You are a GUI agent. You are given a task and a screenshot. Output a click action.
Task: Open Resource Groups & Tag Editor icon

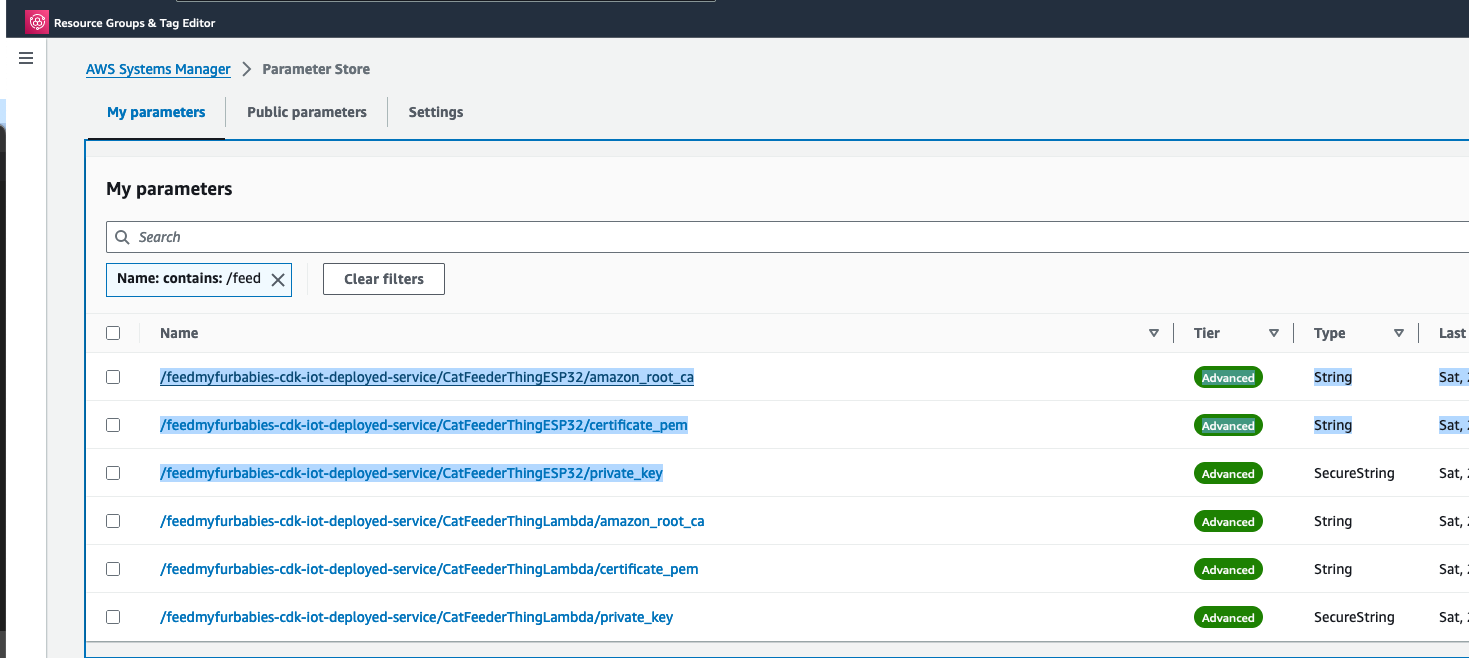click(37, 22)
